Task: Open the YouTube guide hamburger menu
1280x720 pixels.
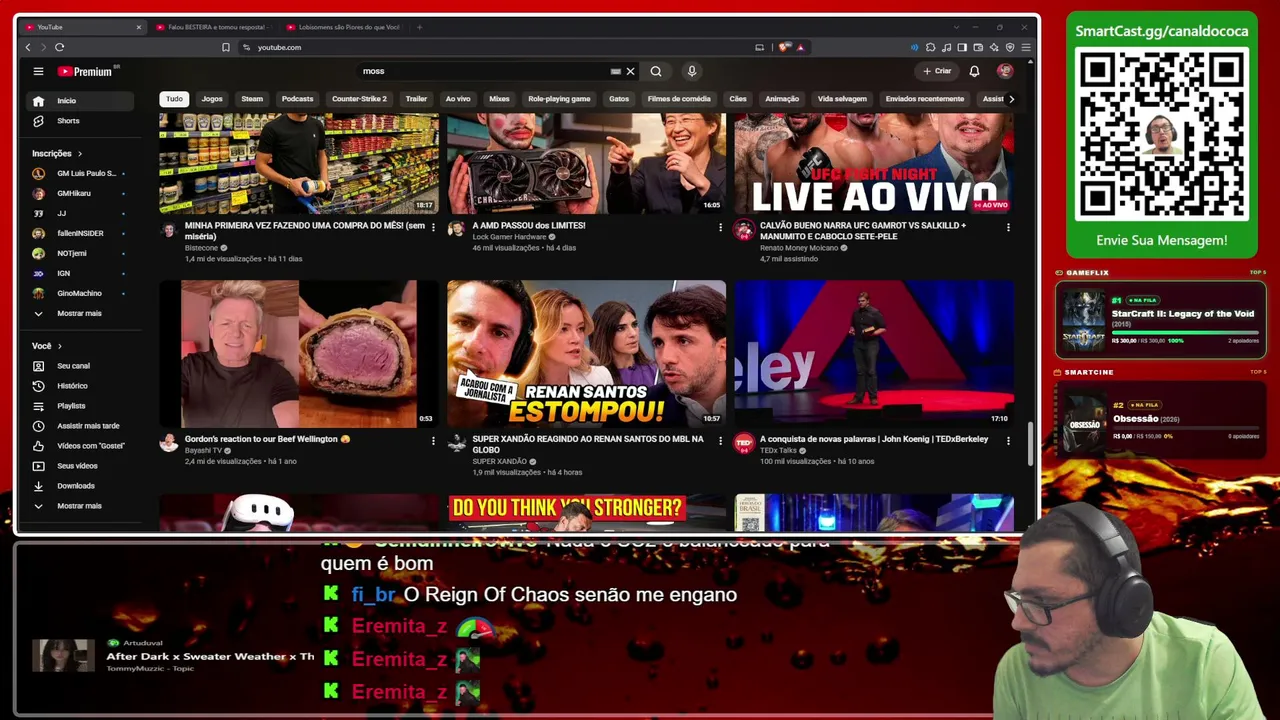Action: click(x=38, y=71)
